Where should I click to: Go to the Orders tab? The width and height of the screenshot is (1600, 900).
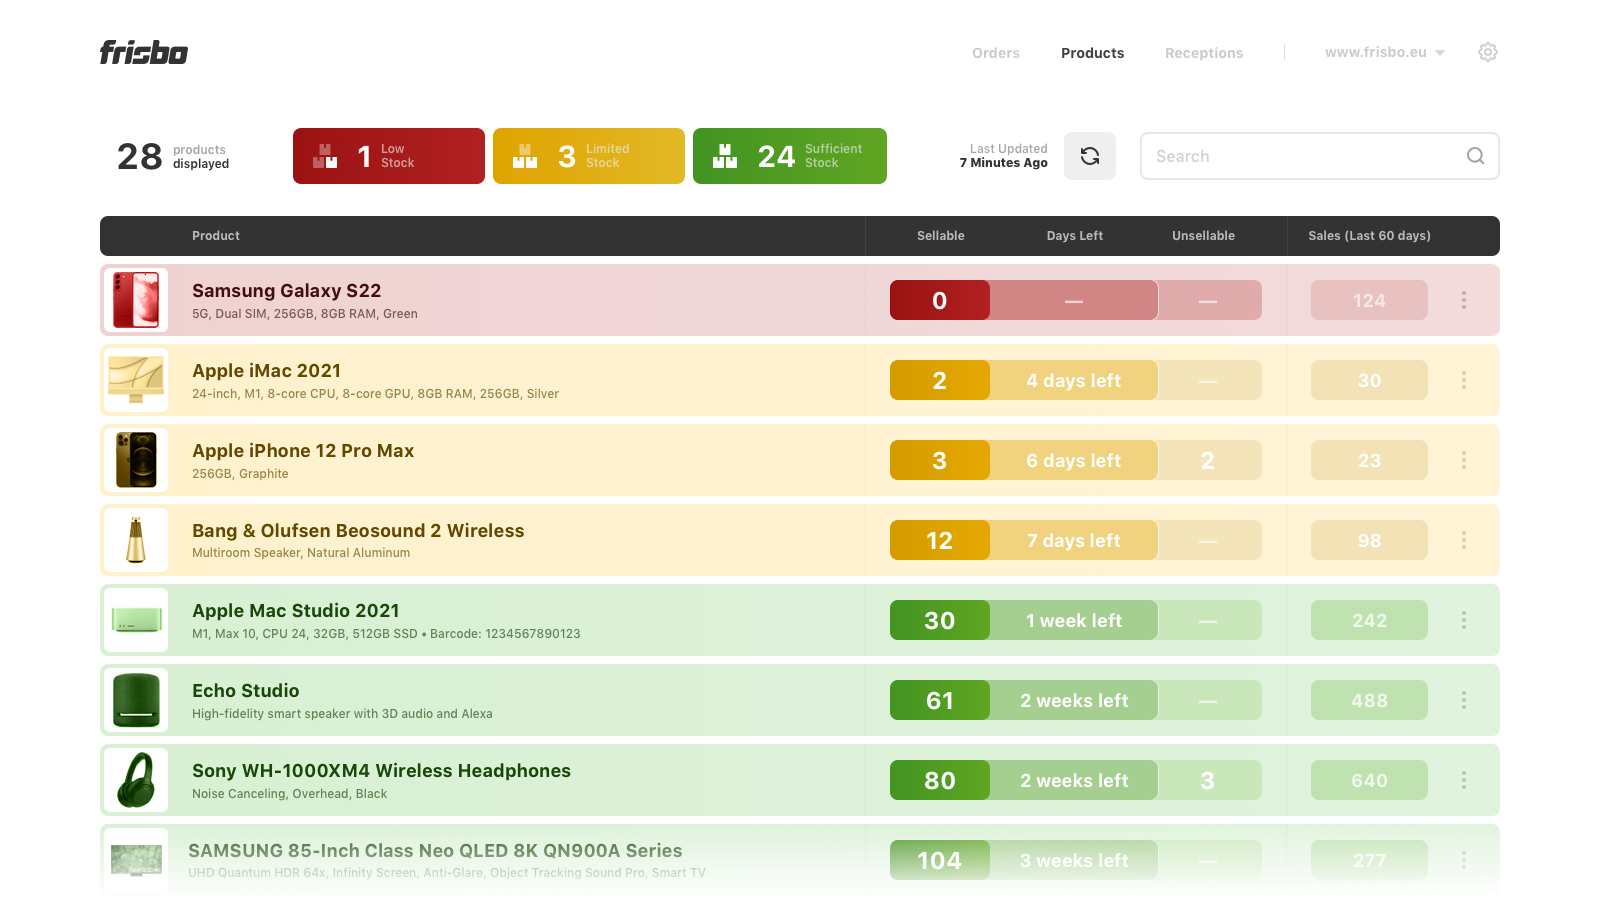(996, 53)
